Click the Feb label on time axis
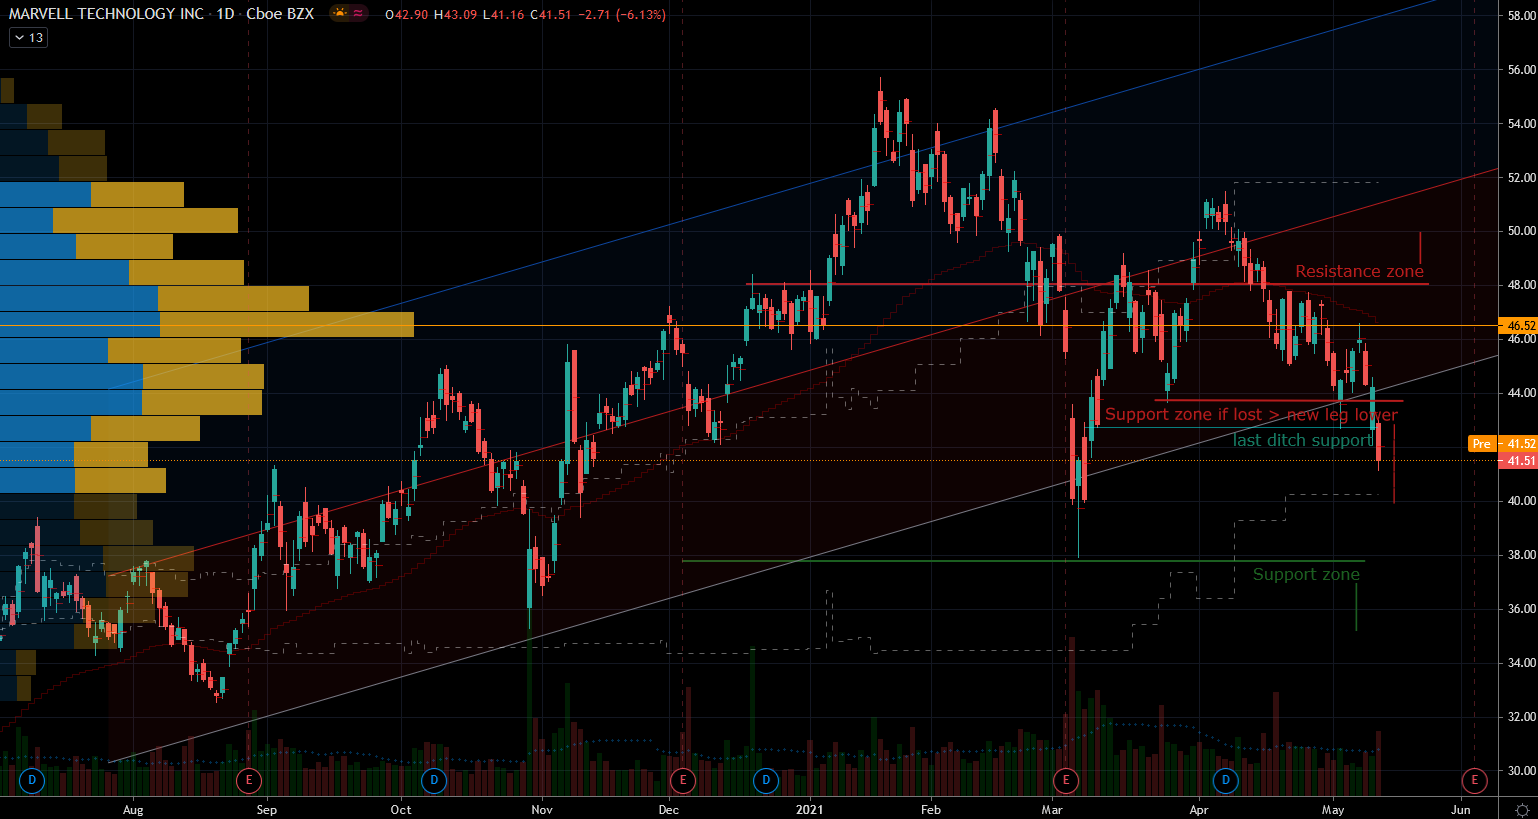Image resolution: width=1538 pixels, height=819 pixels. pyautogui.click(x=931, y=810)
